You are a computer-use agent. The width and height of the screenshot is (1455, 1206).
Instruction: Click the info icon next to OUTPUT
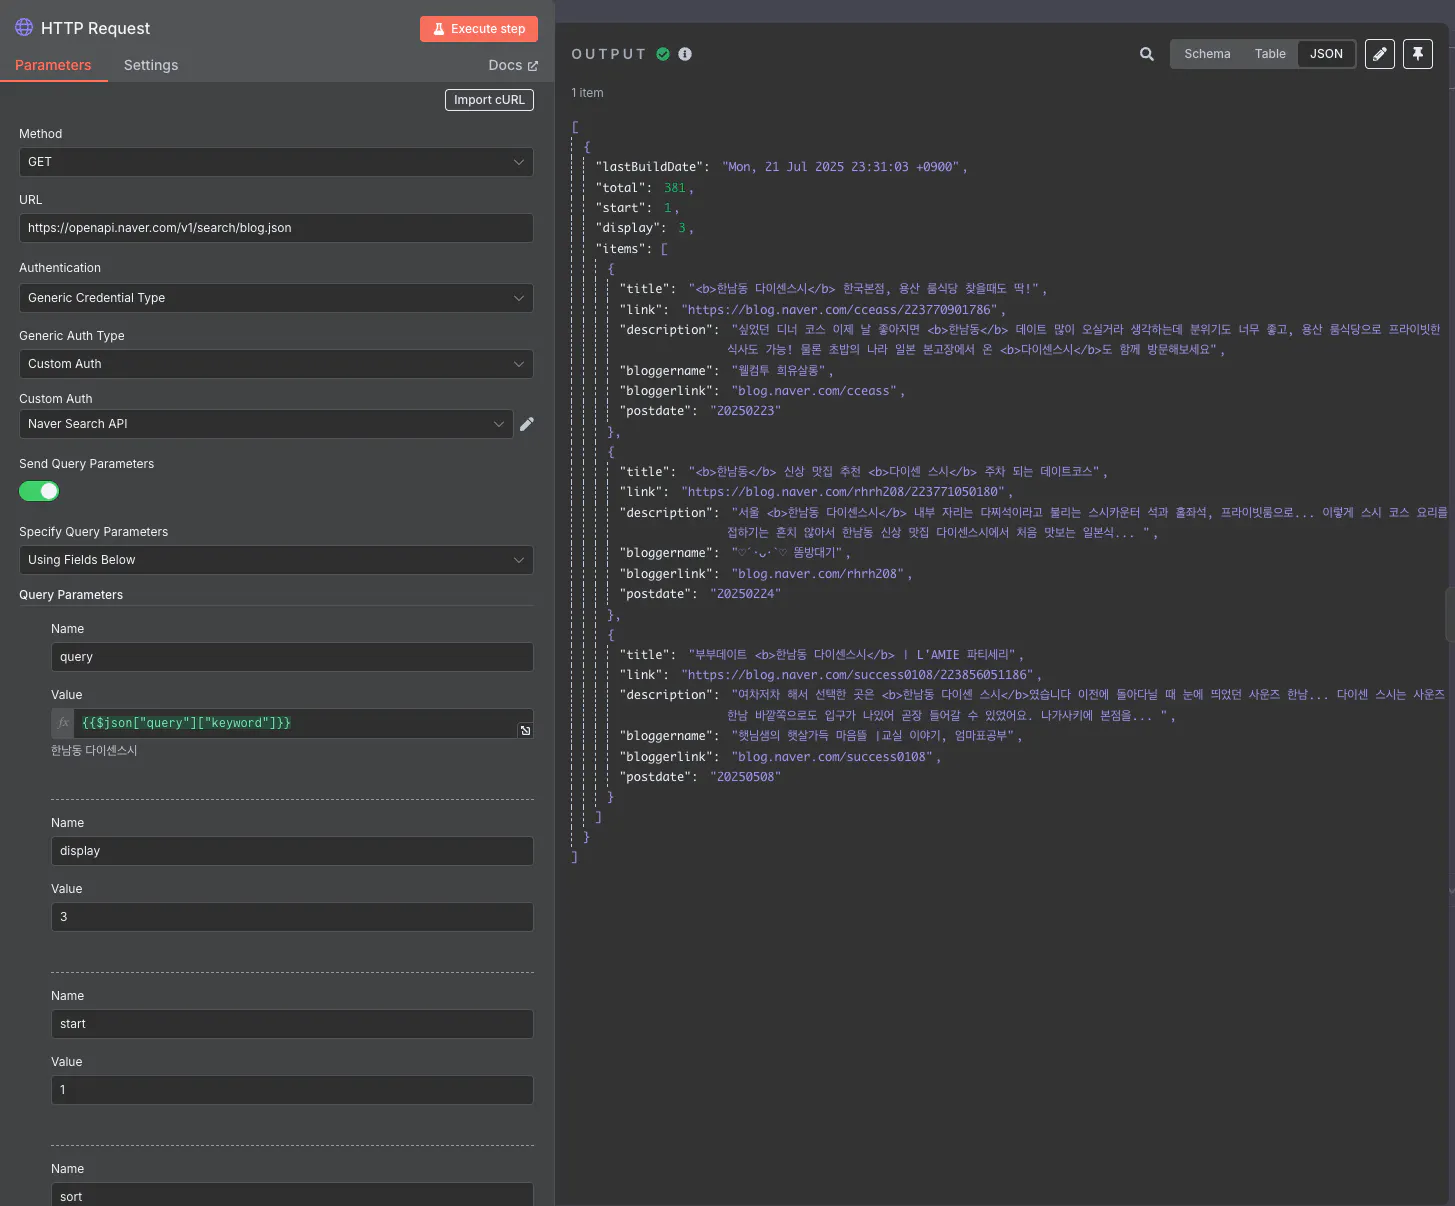685,54
